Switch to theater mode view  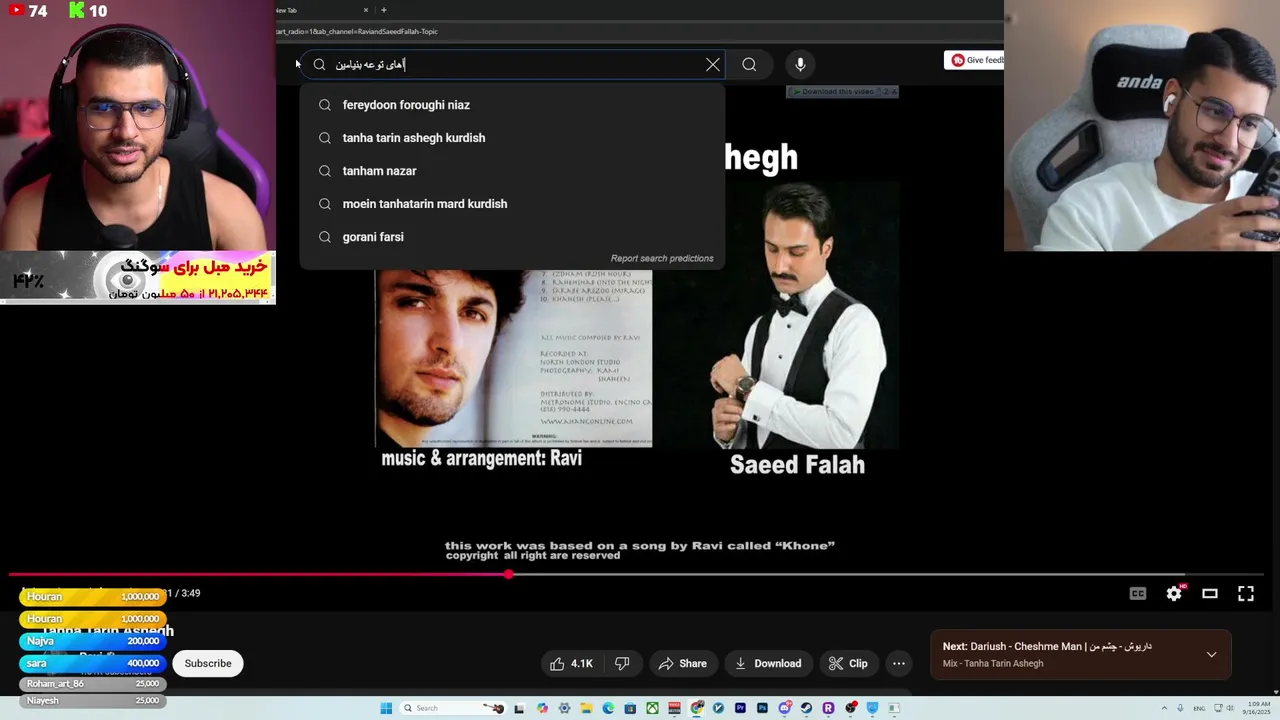tap(1210, 593)
